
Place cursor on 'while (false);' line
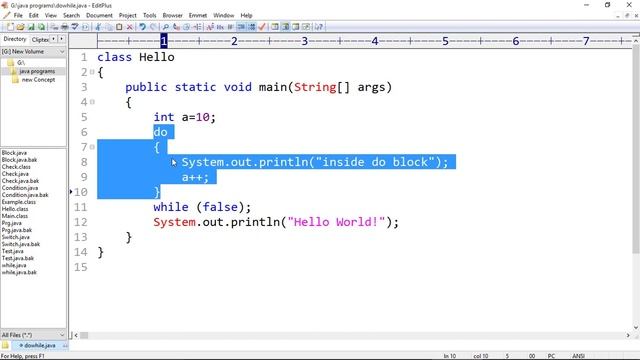coord(202,207)
